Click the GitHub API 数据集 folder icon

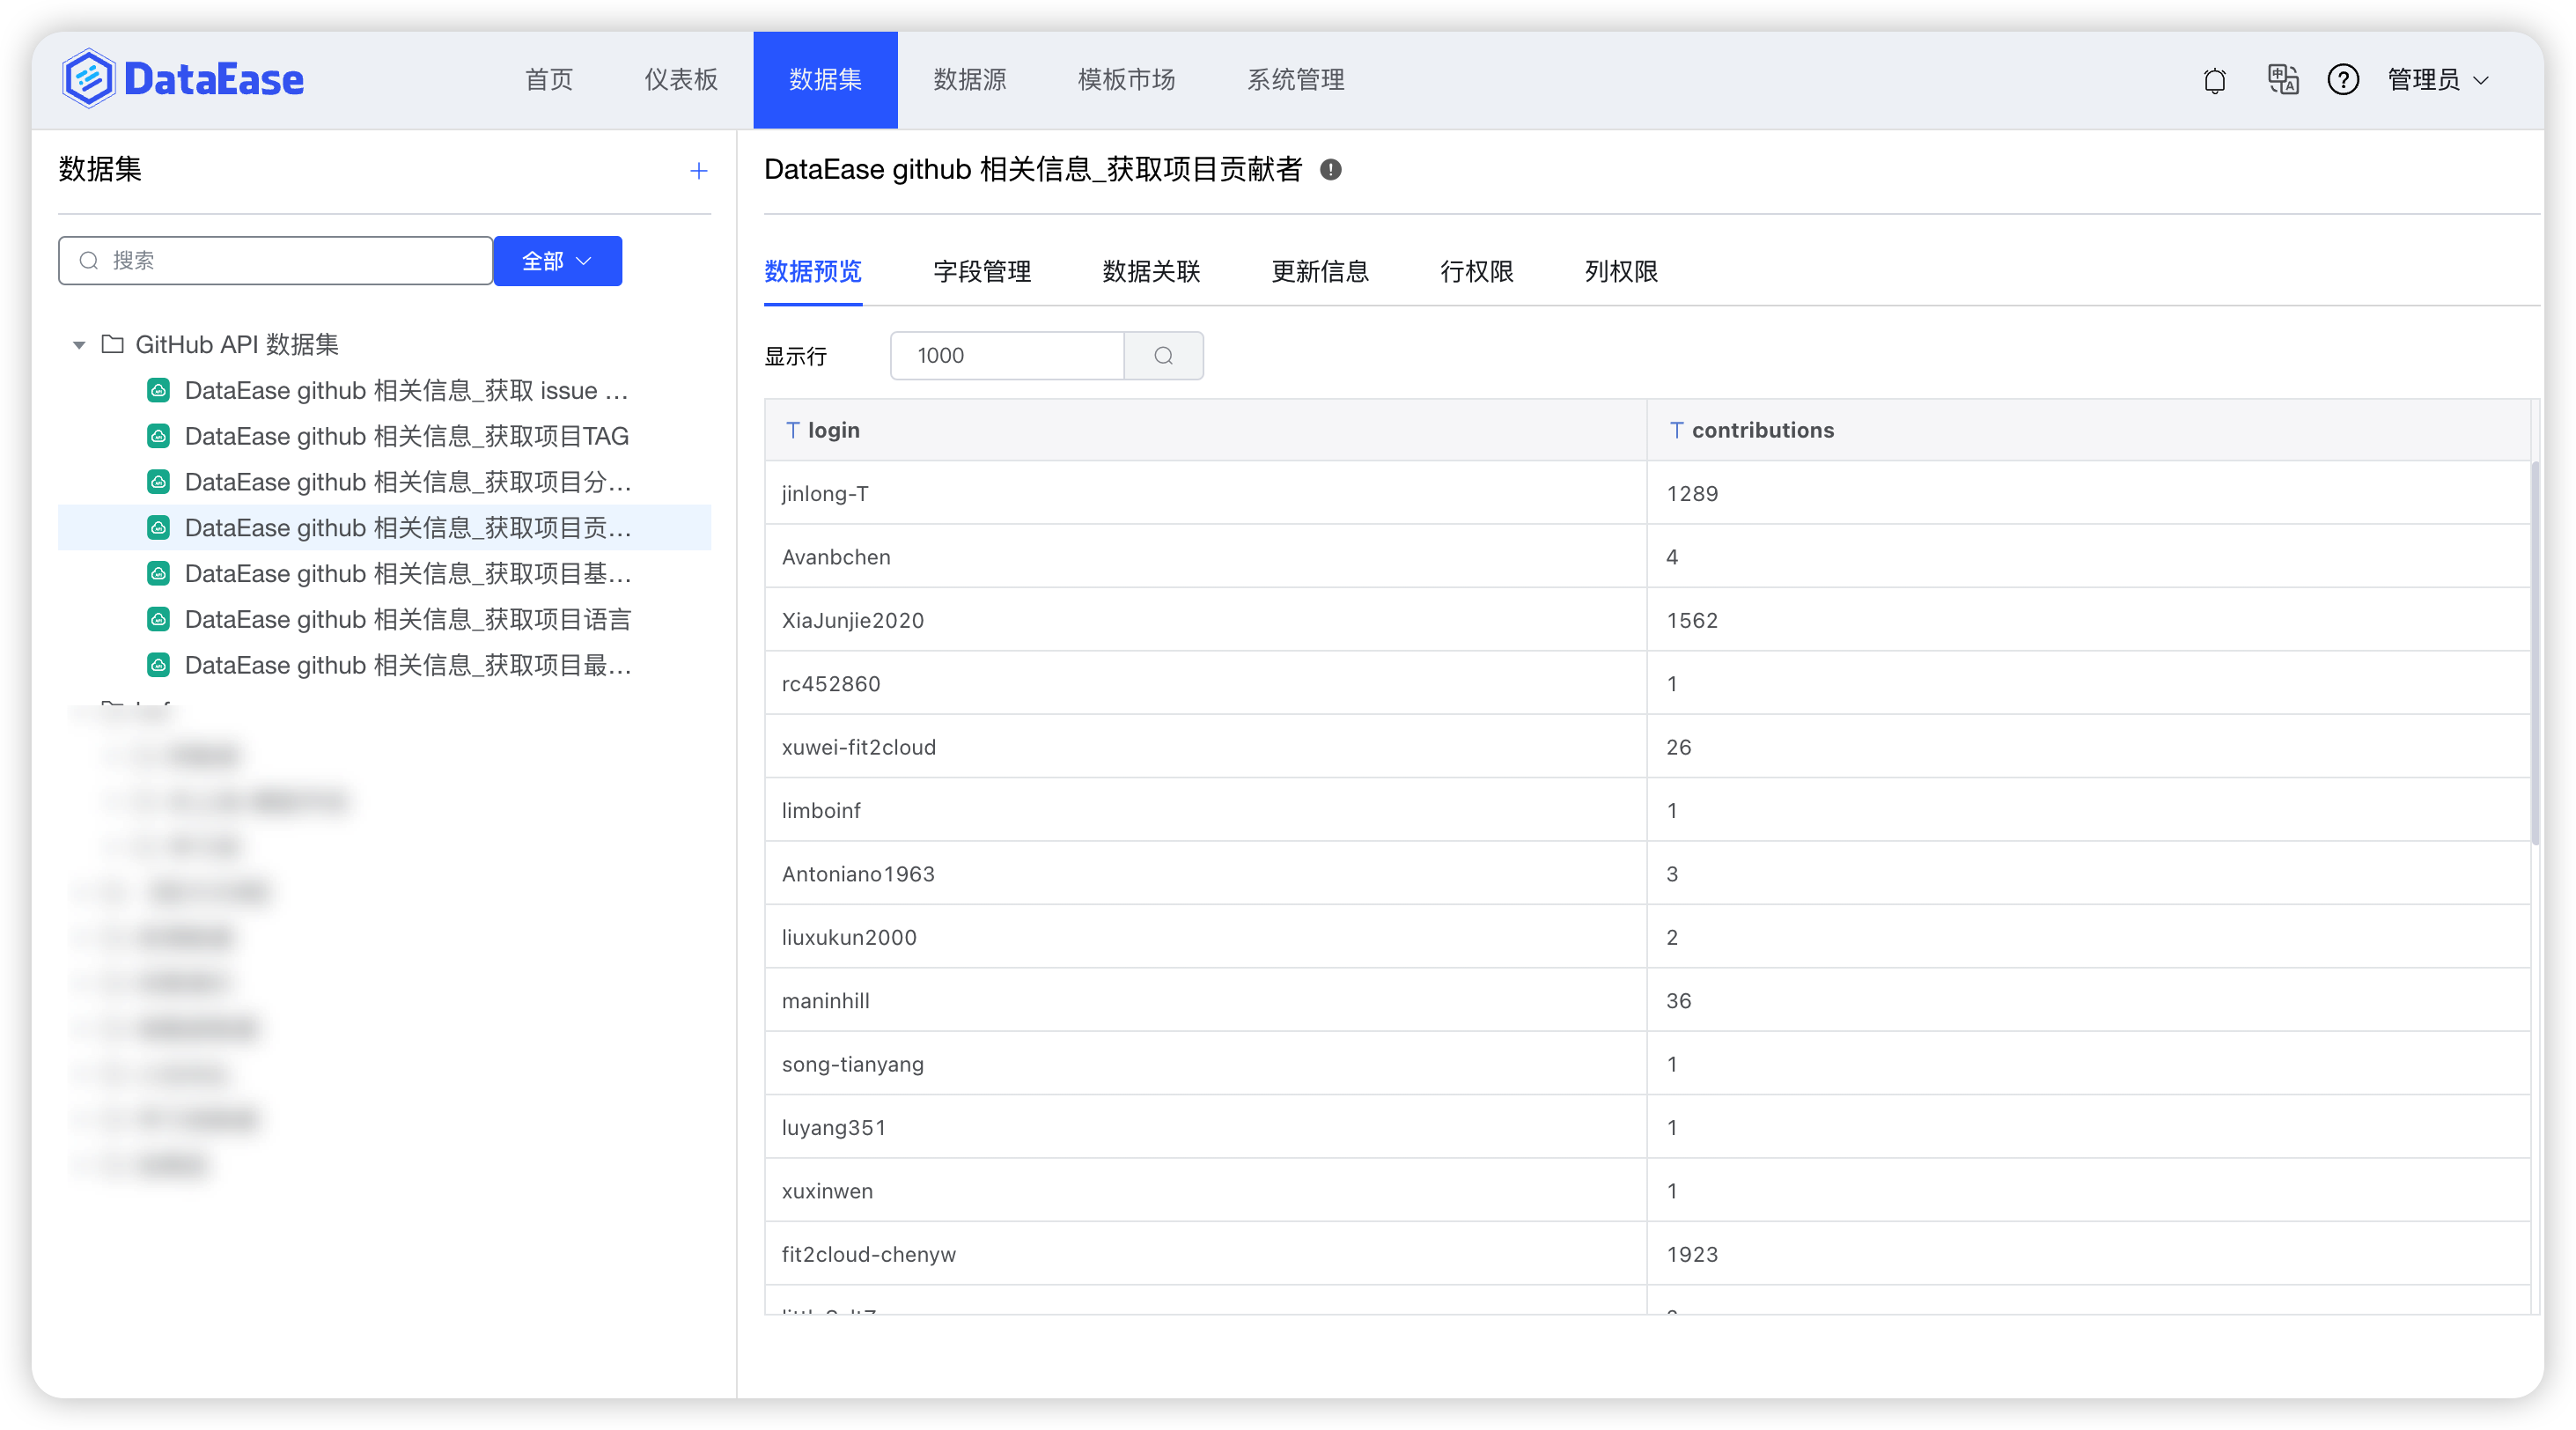coord(113,344)
